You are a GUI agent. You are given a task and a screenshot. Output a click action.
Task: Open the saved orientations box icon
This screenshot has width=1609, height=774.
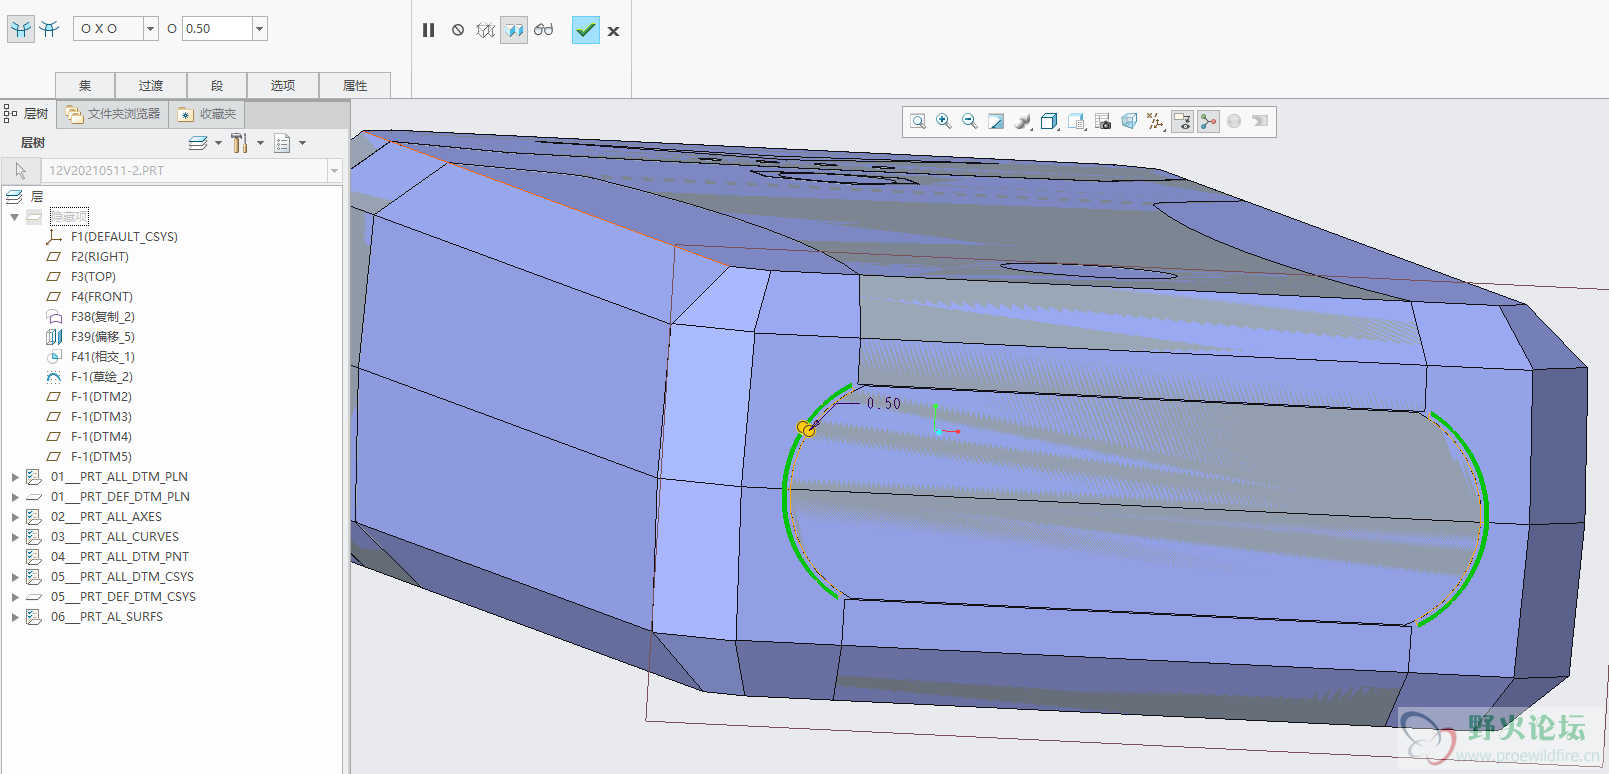point(1049,122)
